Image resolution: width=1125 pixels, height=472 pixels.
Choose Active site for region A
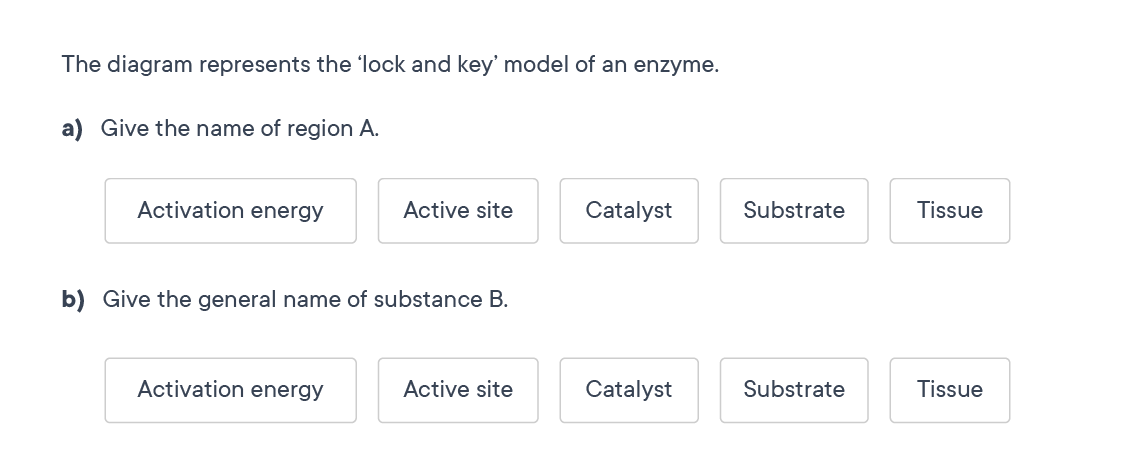[x=458, y=211]
